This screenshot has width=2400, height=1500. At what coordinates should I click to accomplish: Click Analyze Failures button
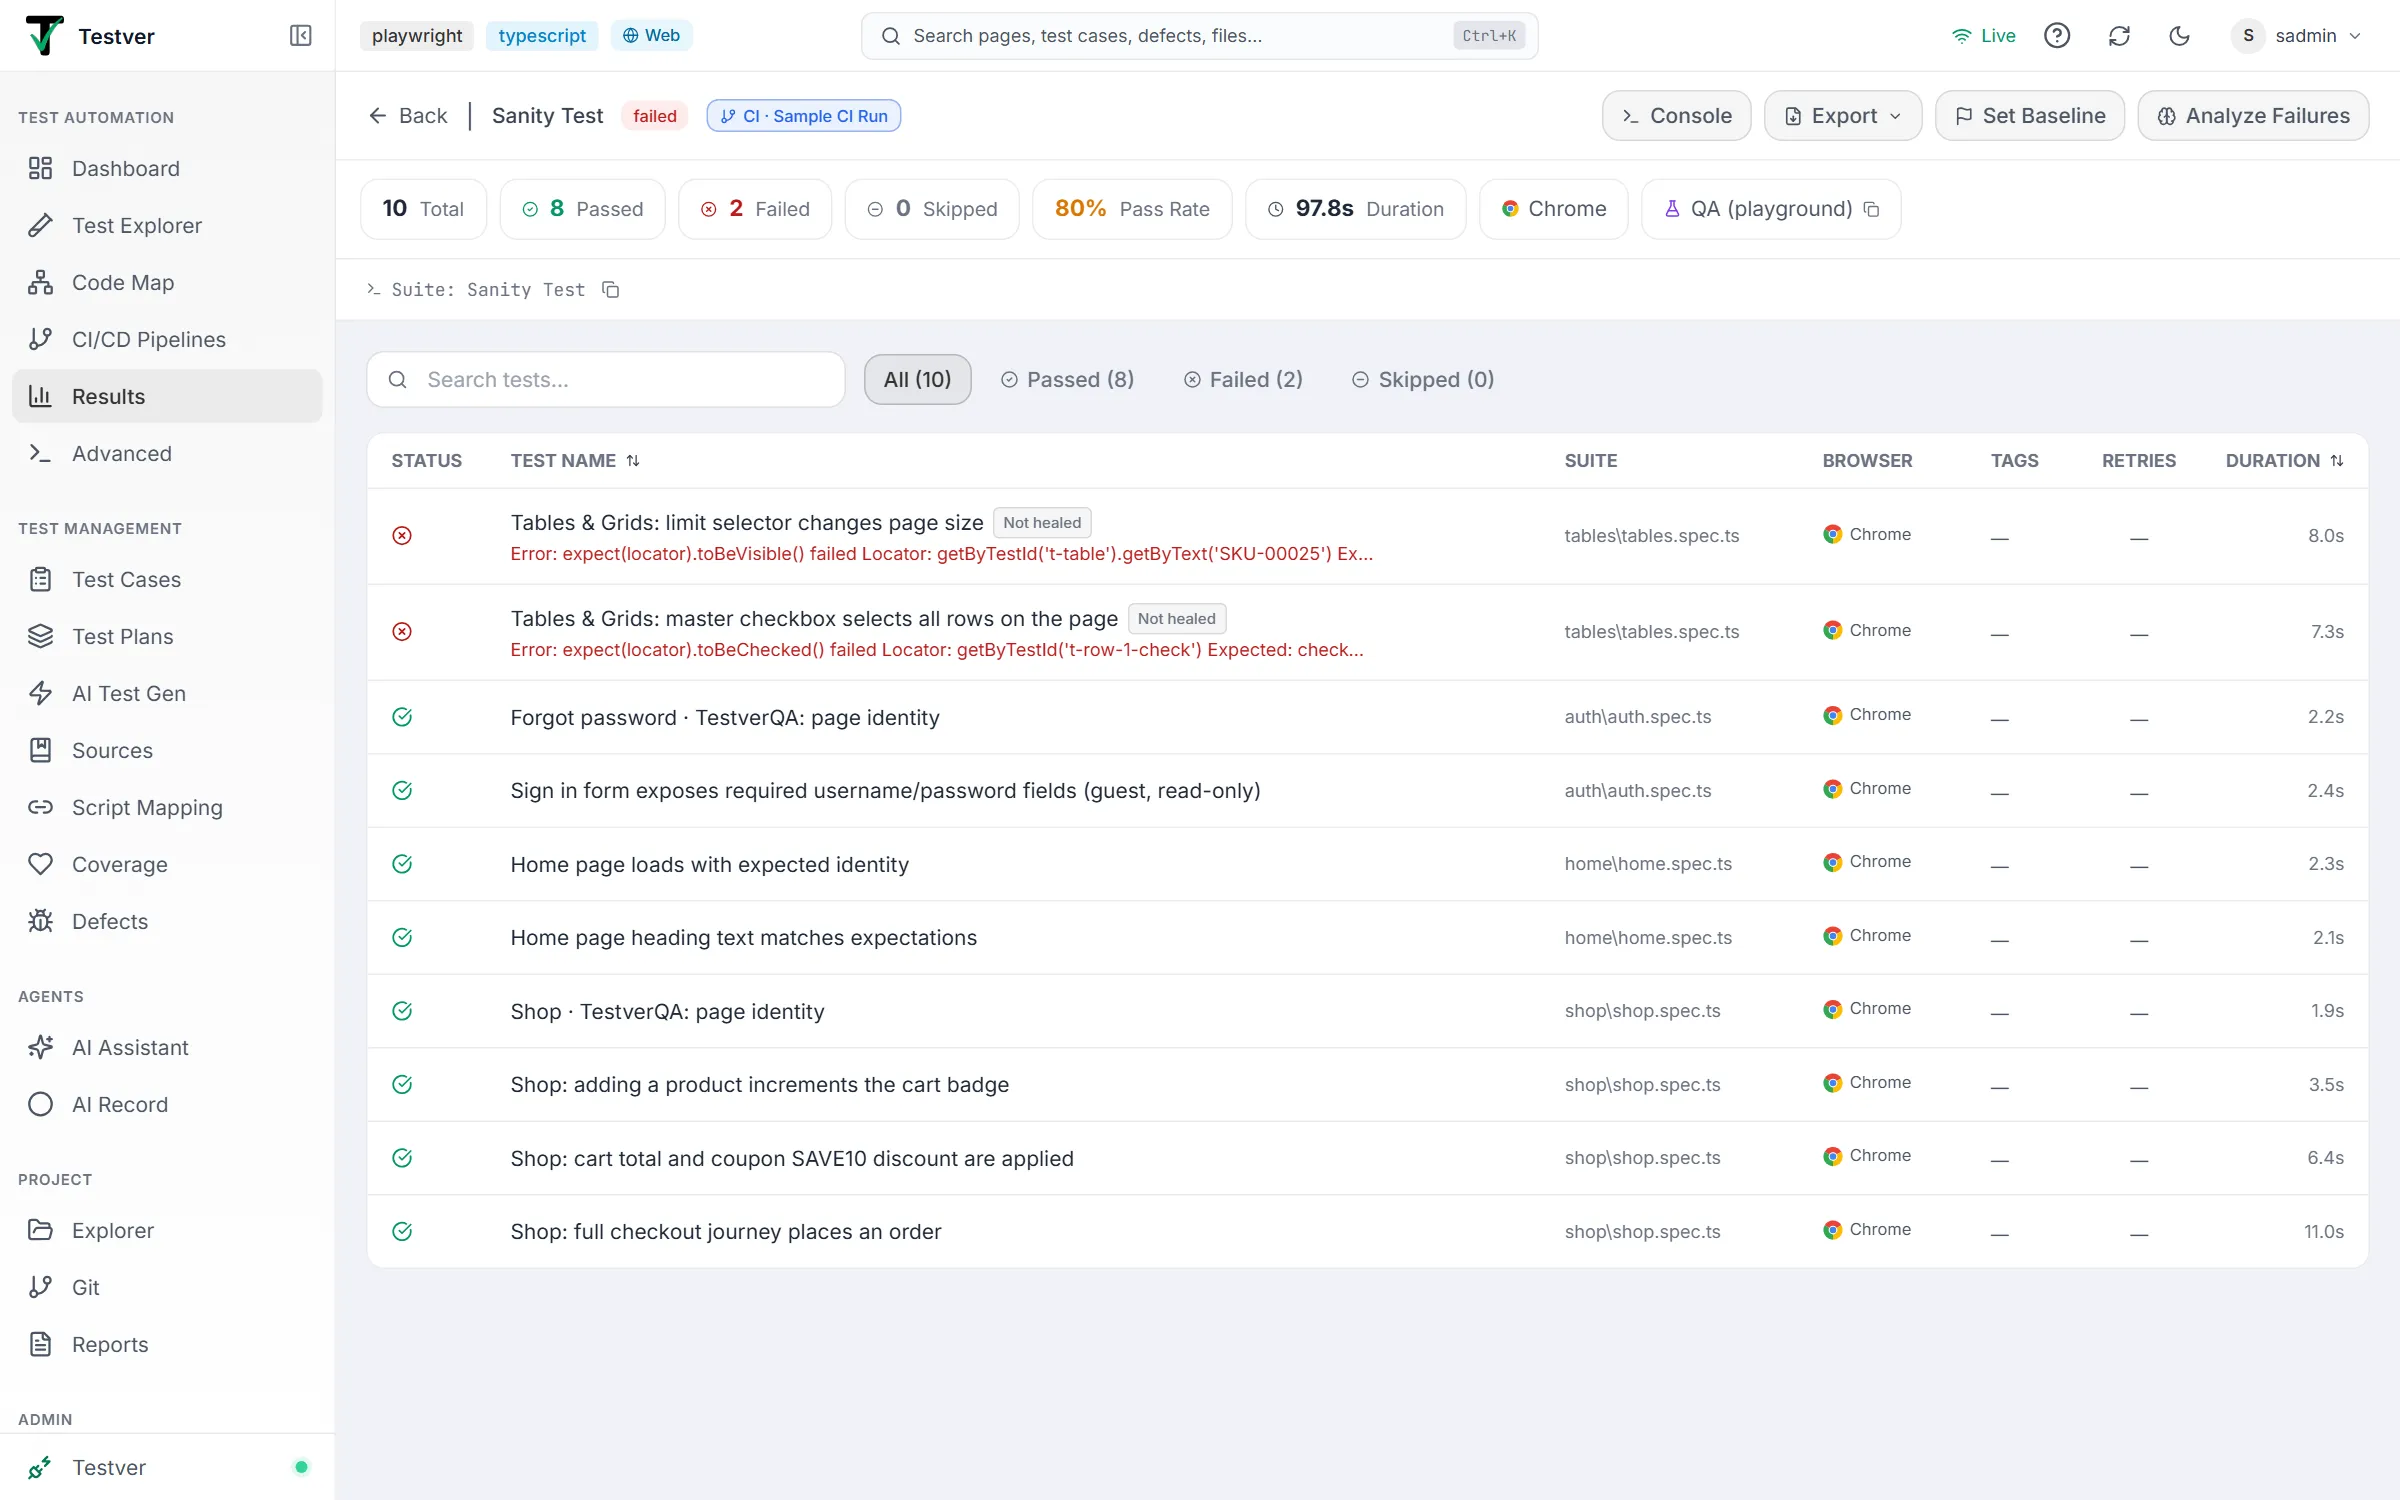tap(2253, 116)
